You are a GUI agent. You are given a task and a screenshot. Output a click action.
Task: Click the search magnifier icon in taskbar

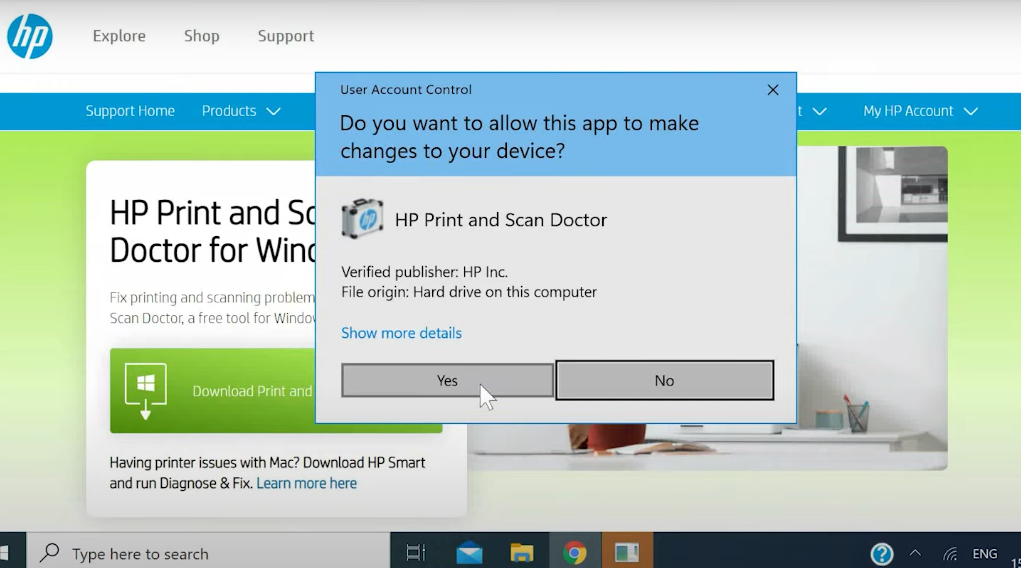coord(49,552)
